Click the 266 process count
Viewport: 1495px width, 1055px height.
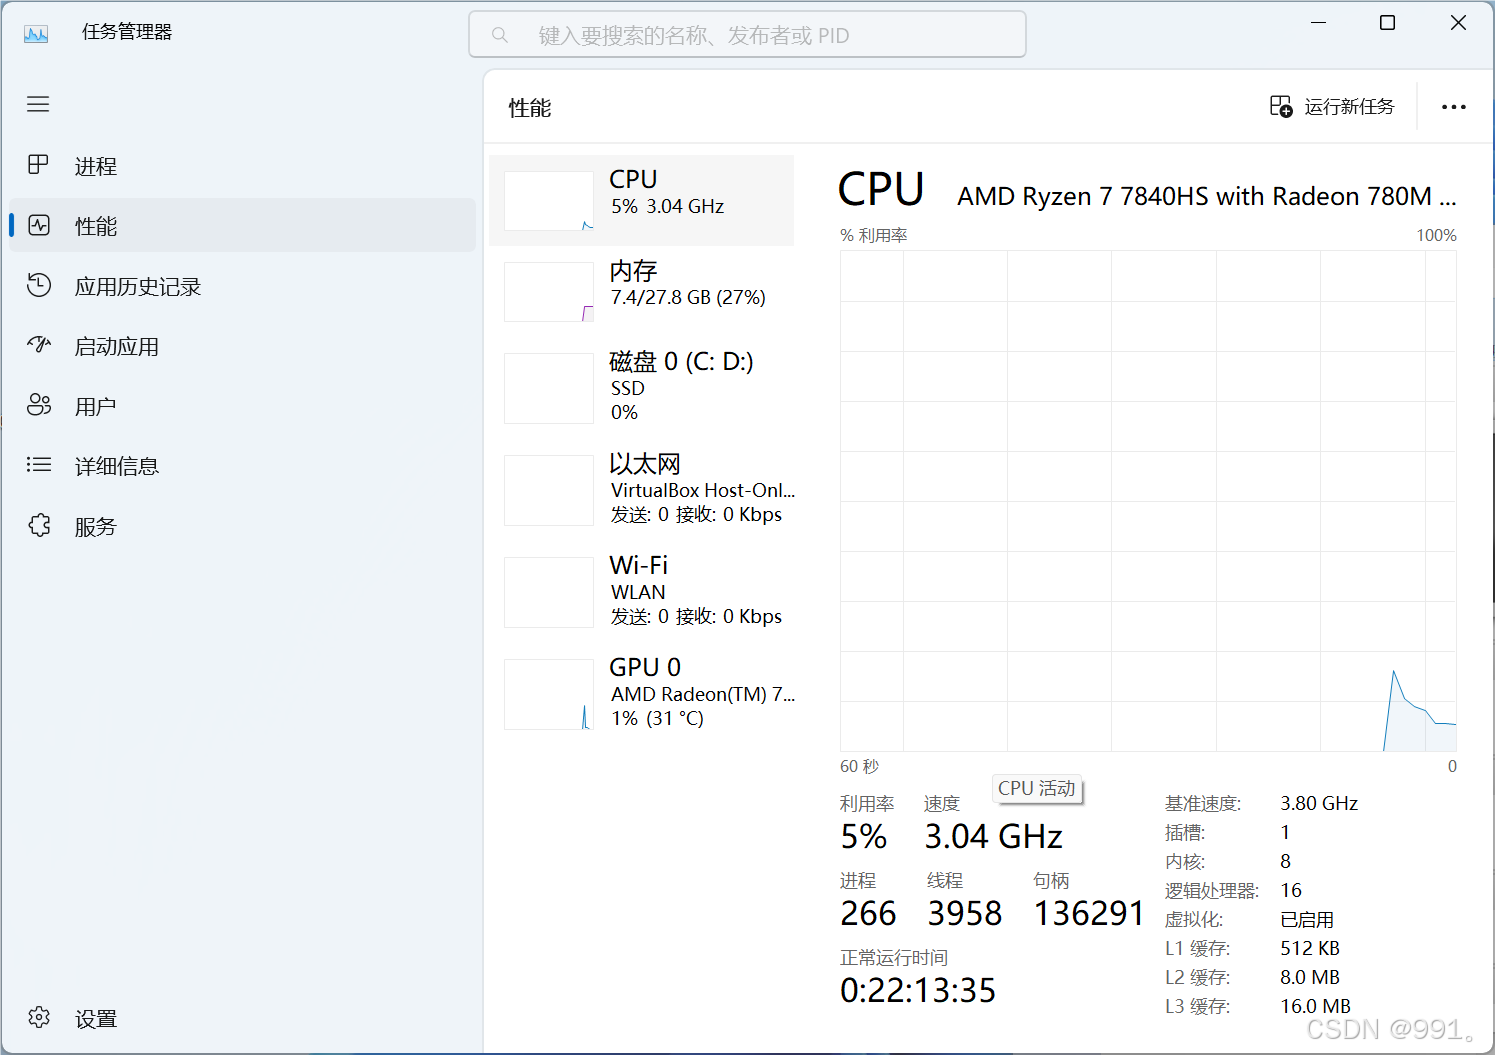[868, 913]
